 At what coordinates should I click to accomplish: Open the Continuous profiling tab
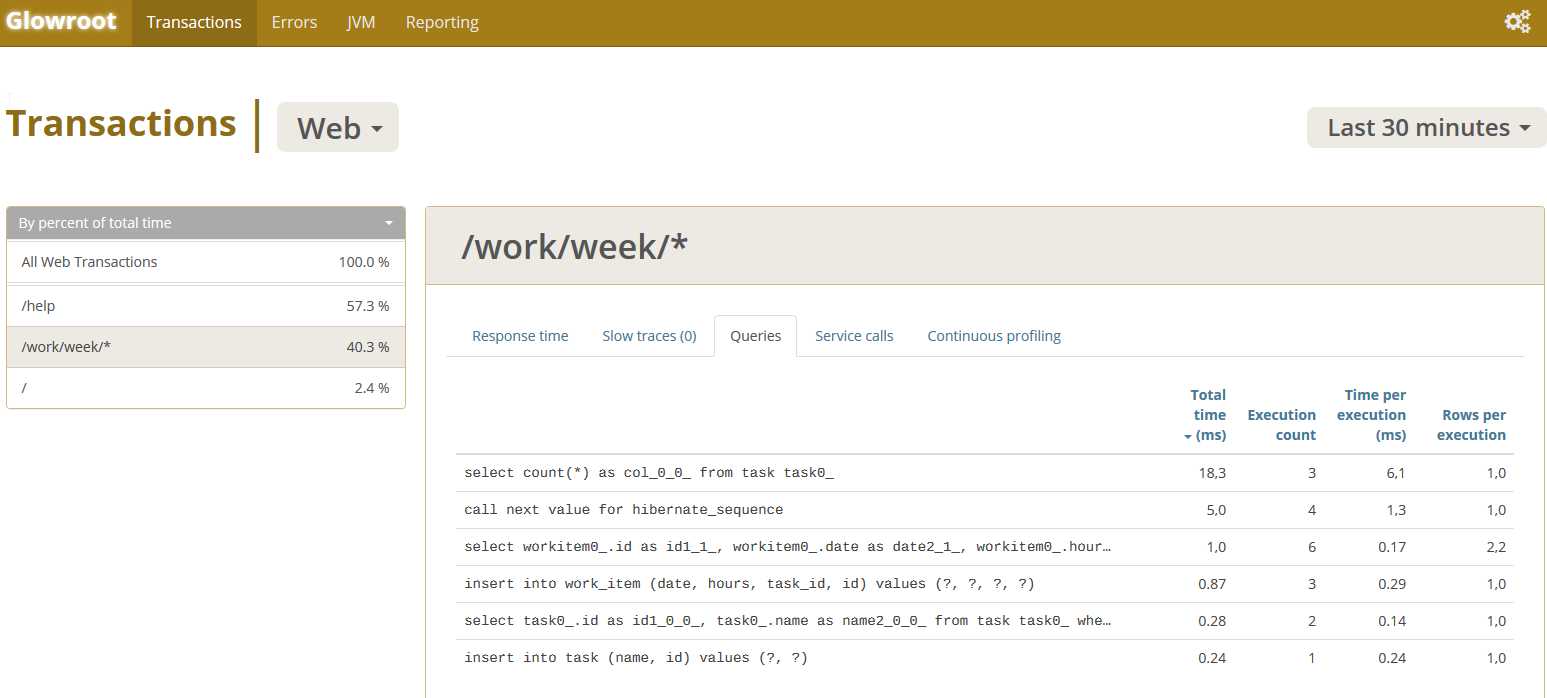pyautogui.click(x=994, y=336)
